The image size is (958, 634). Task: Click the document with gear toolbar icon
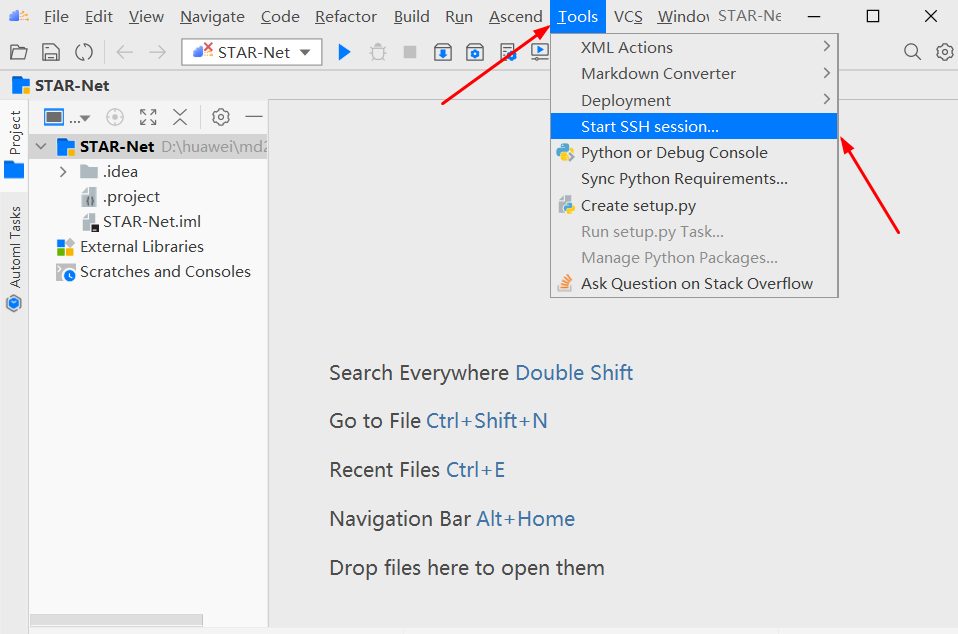tap(508, 53)
